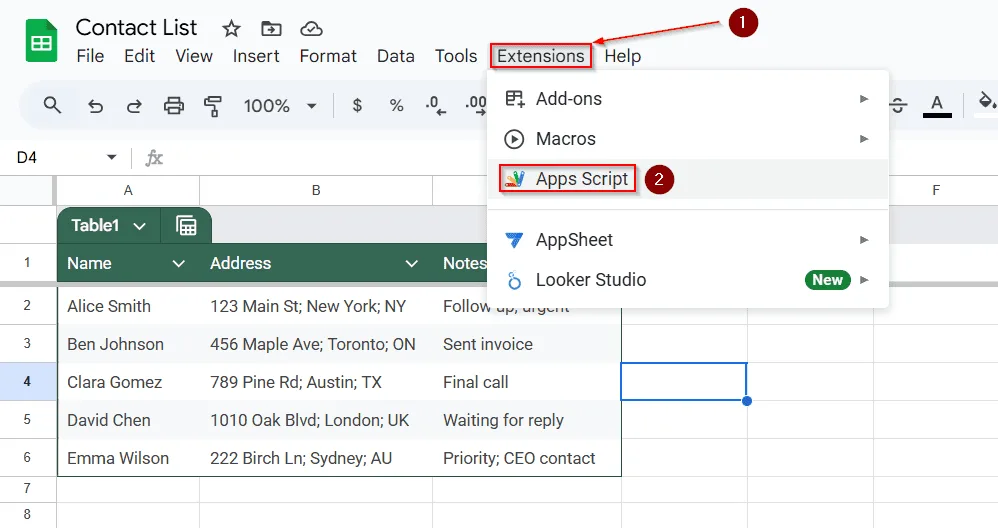998x528 pixels.
Task: Activate the paint format tool
Action: (x=213, y=106)
